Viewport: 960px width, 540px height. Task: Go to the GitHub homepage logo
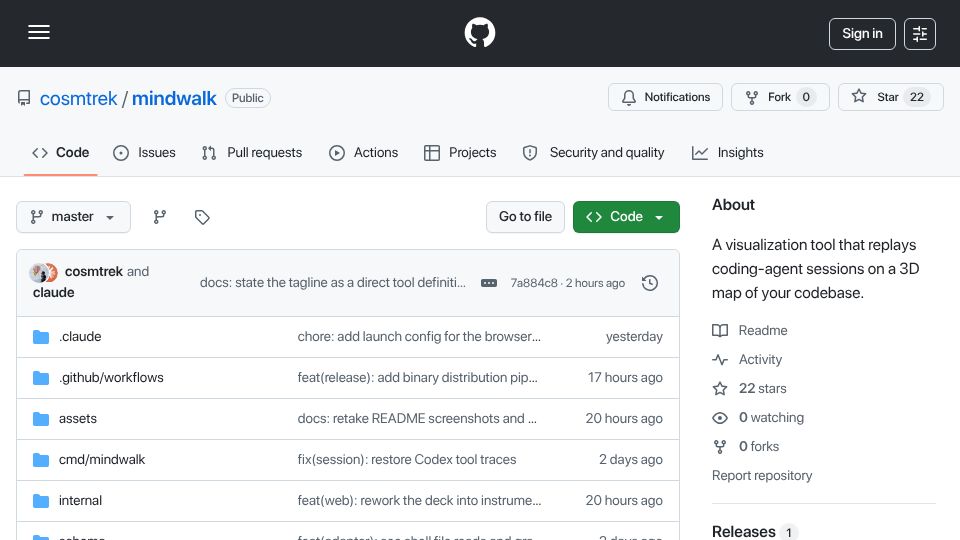pyautogui.click(x=479, y=32)
